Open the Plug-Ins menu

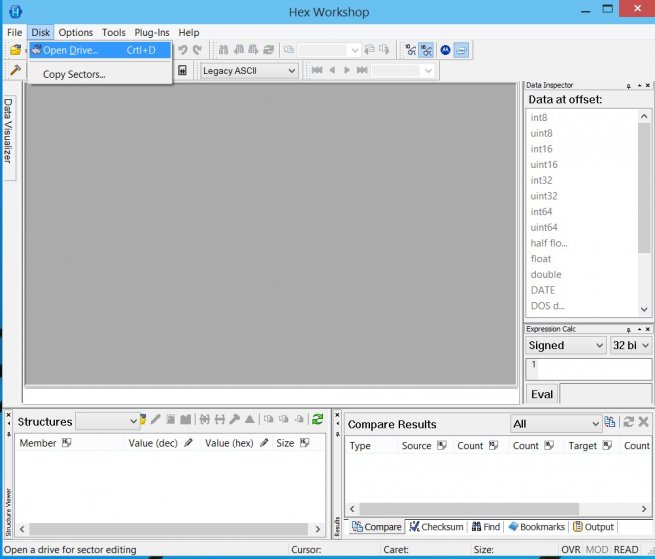pyautogui.click(x=152, y=33)
